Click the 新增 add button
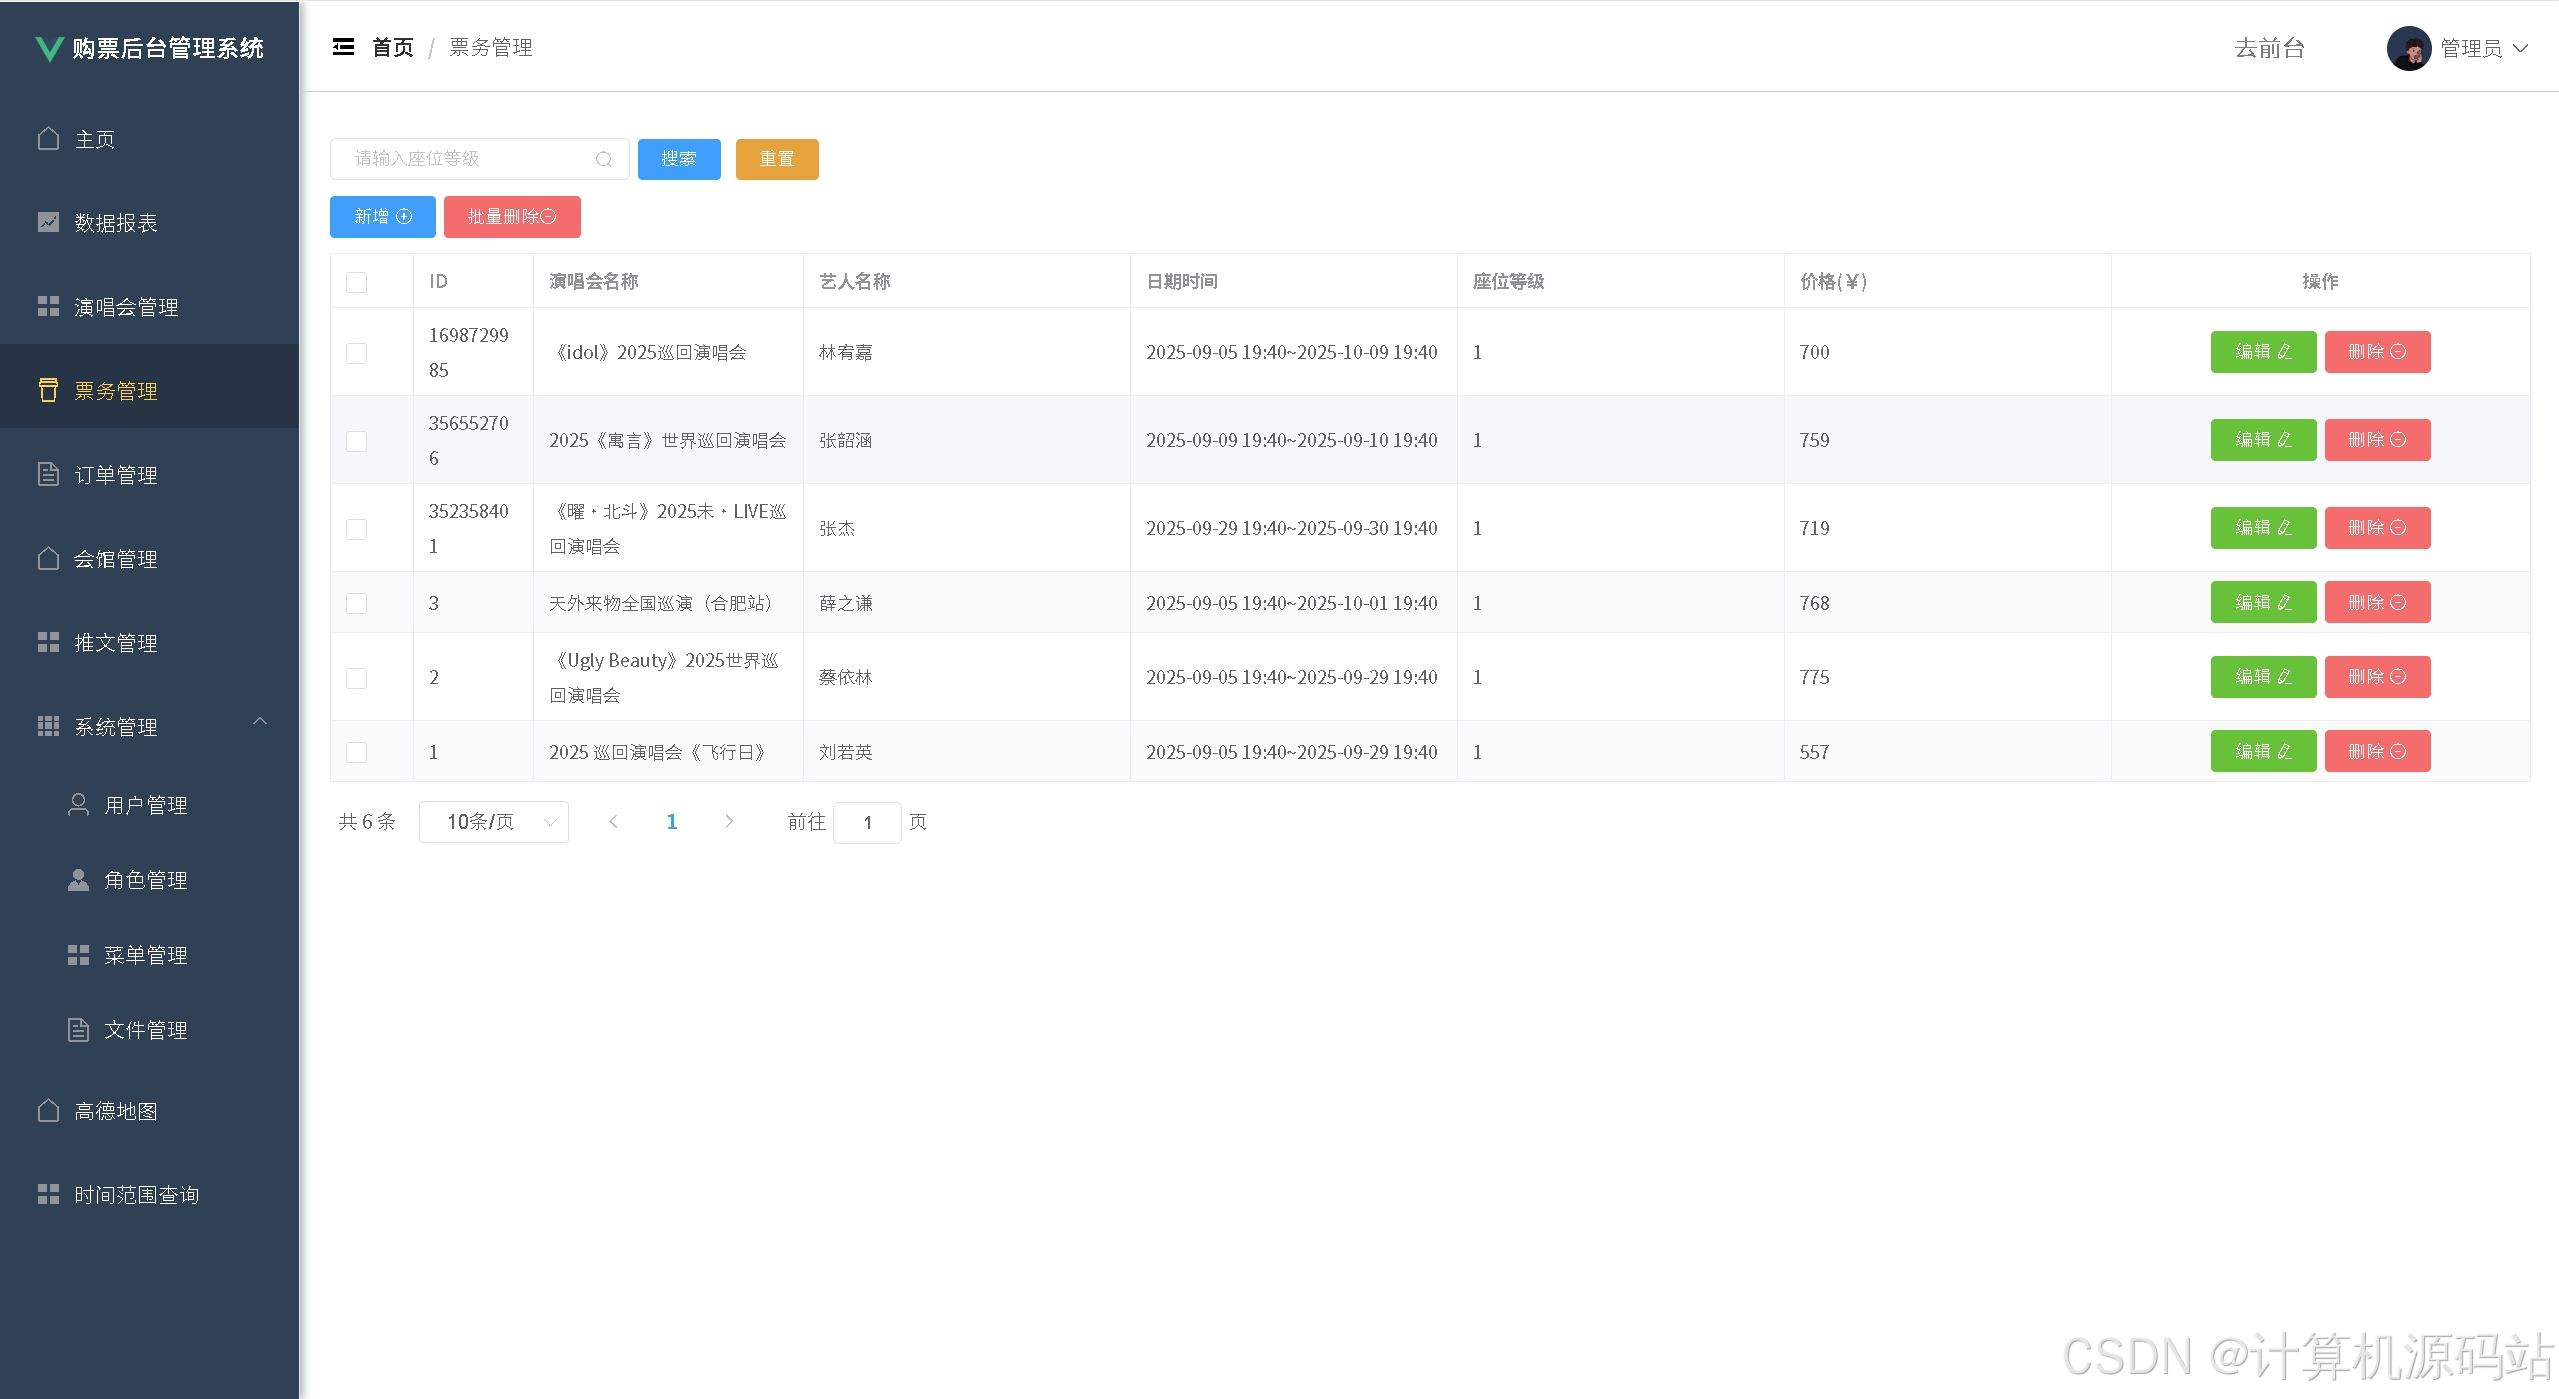 383,217
